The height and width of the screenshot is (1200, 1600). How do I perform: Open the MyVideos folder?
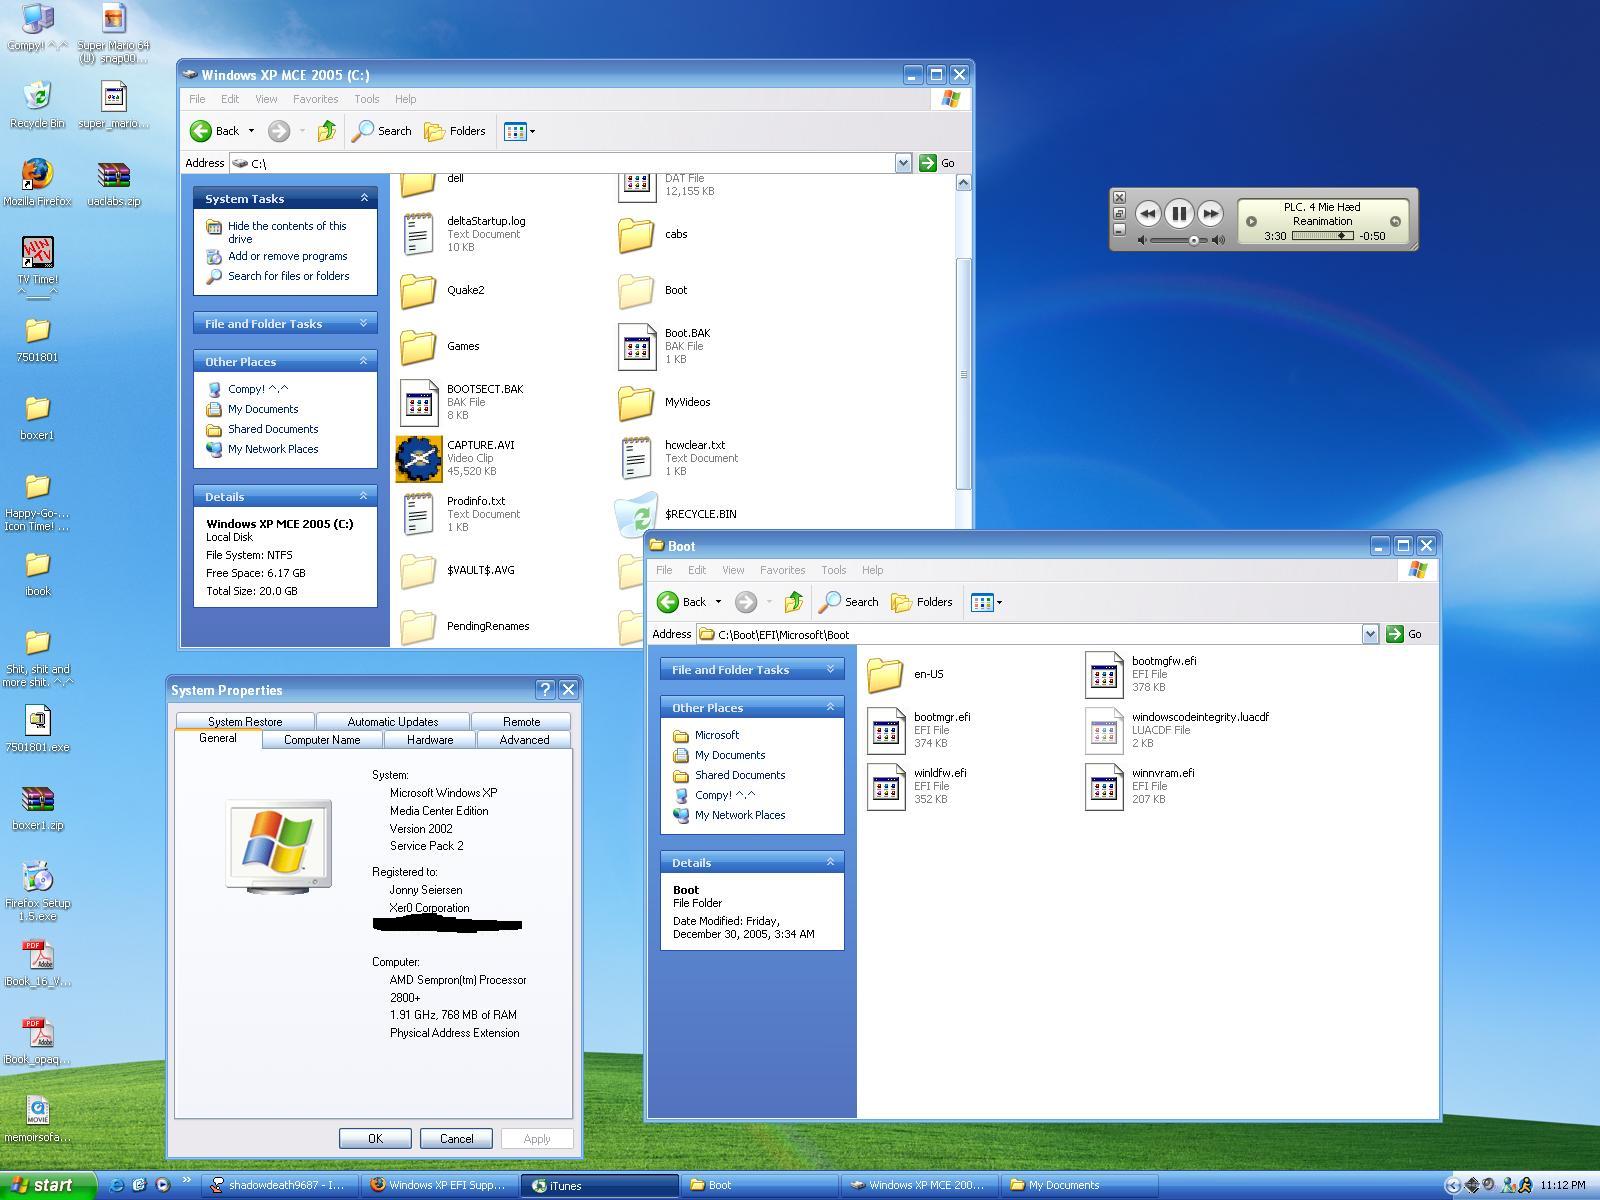[636, 402]
